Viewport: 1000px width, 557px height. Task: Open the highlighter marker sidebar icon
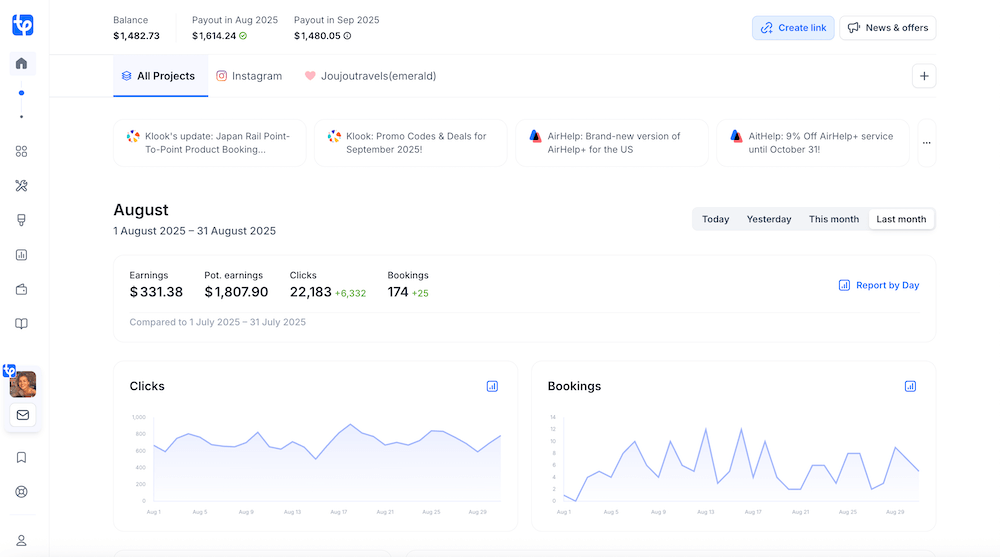[x=21, y=220]
